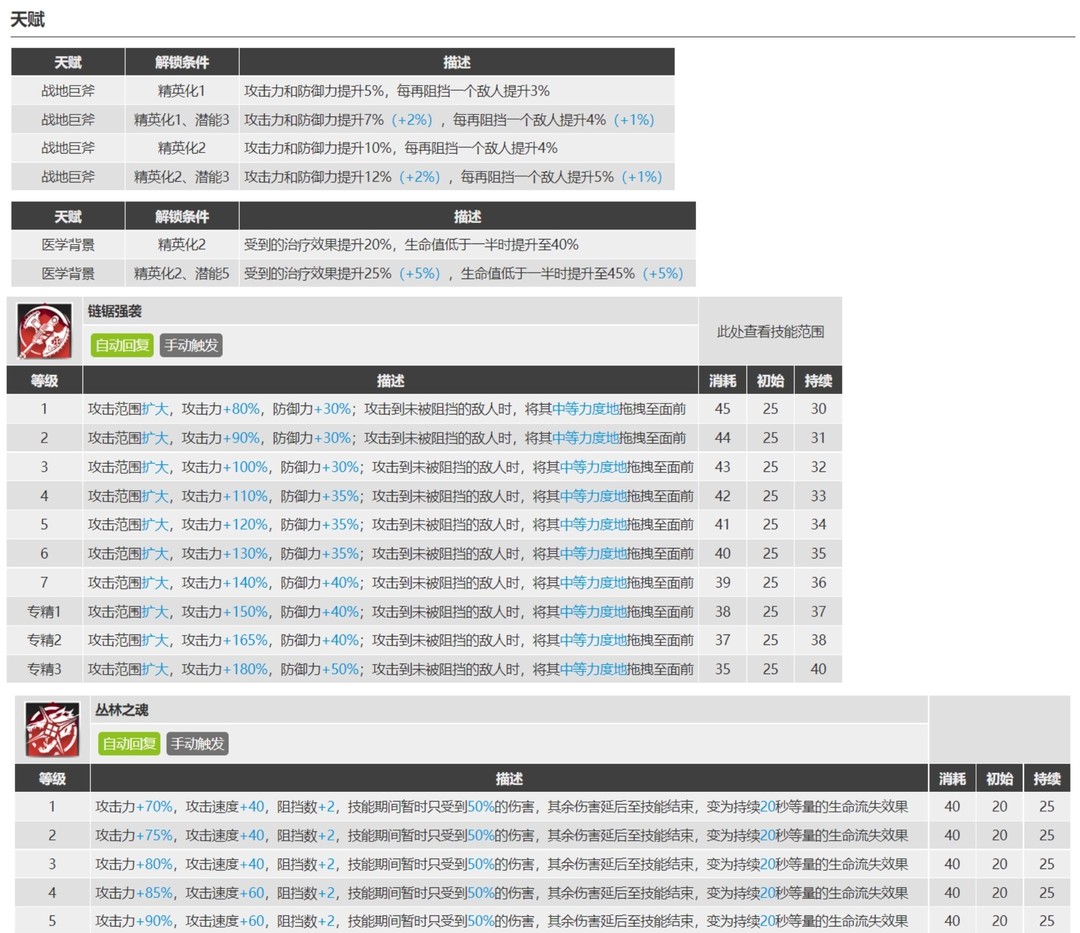The image size is (1080, 933).
Task: Click 消耗 column header in 链锯强袭 table
Action: pyautogui.click(x=722, y=381)
